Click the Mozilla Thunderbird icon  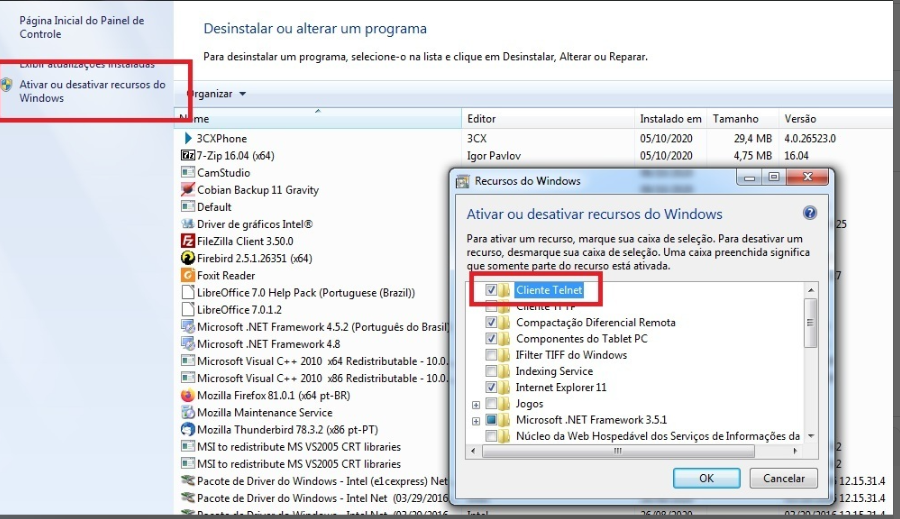pyautogui.click(x=188, y=429)
